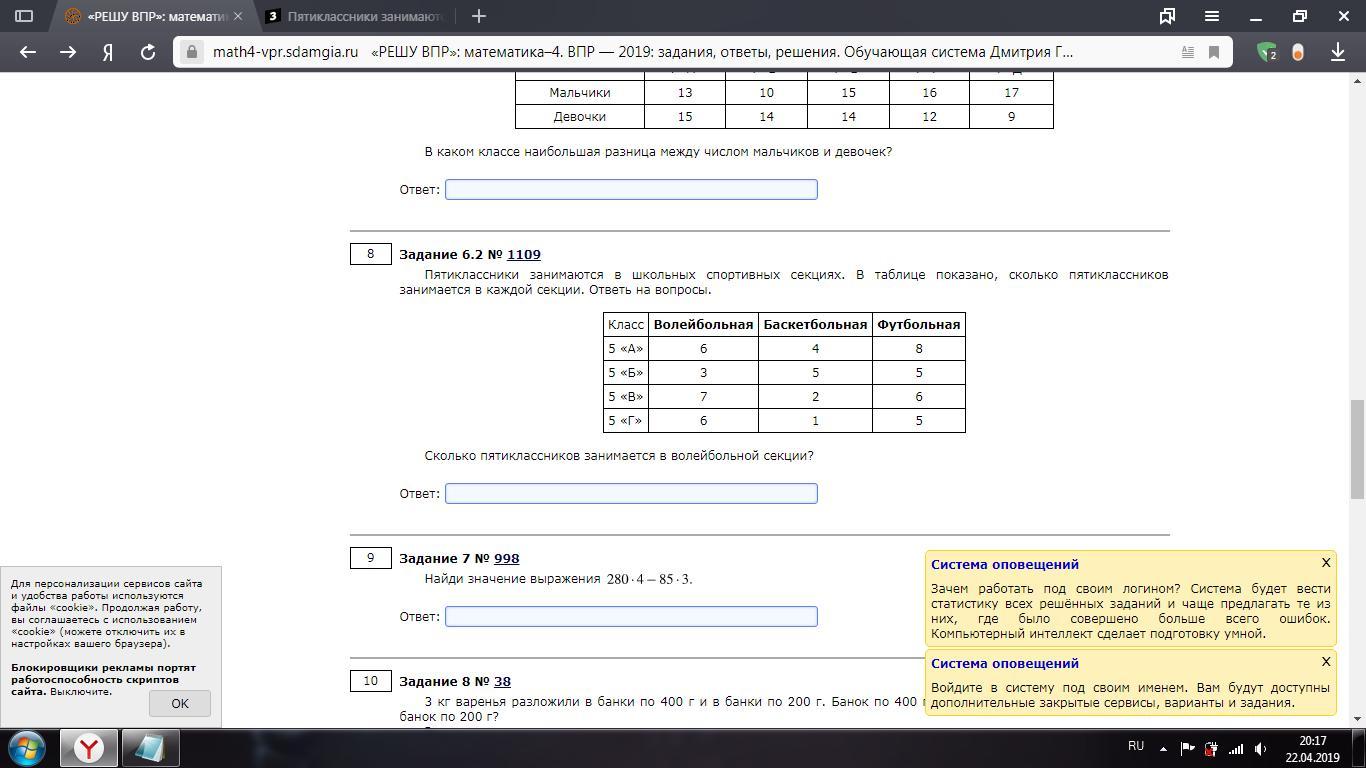The height and width of the screenshot is (768, 1366).
Task: Switch to the Пятиклассники занимаются tab
Action: point(356,16)
